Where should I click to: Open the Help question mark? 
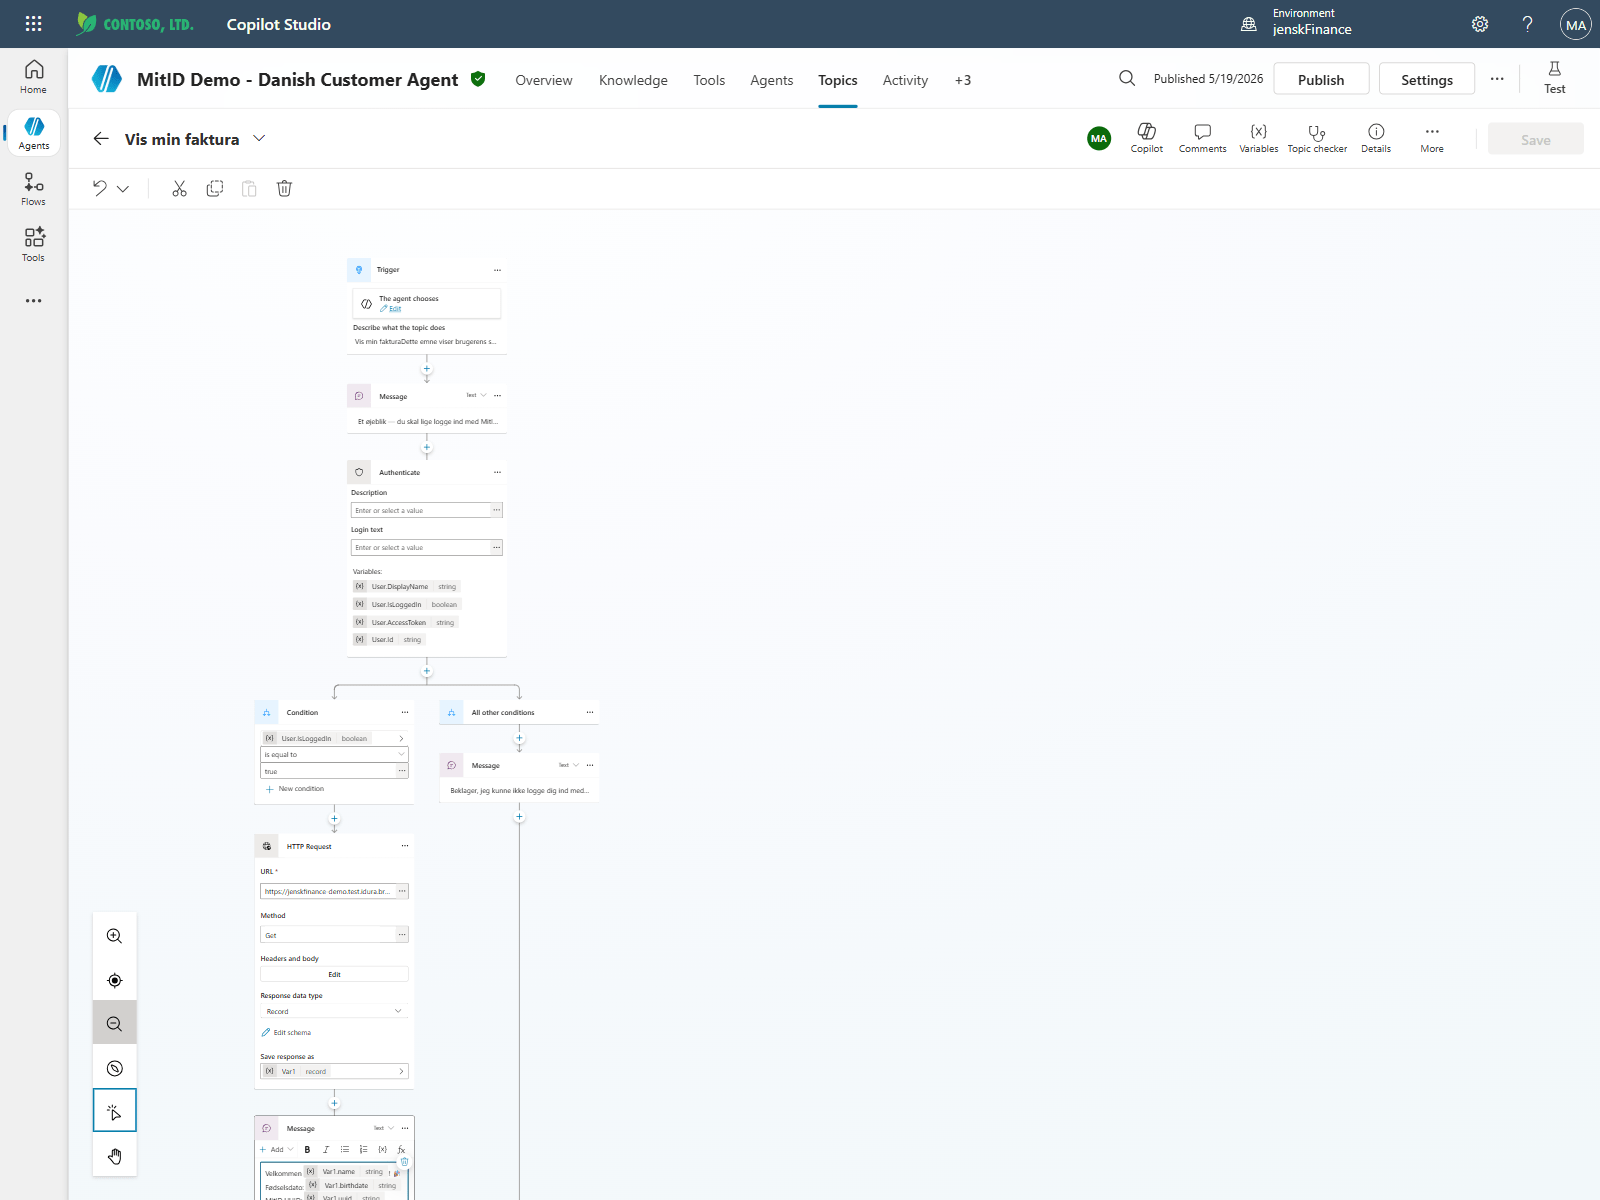[x=1527, y=24]
